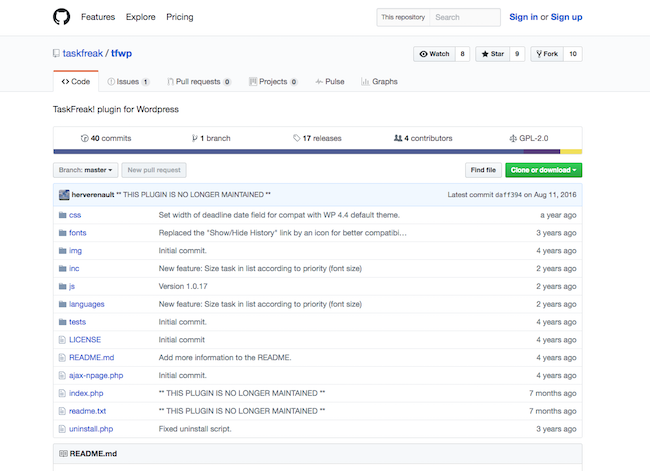Image resolution: width=650 pixels, height=471 pixels.
Task: Click the Star button
Action: point(492,54)
